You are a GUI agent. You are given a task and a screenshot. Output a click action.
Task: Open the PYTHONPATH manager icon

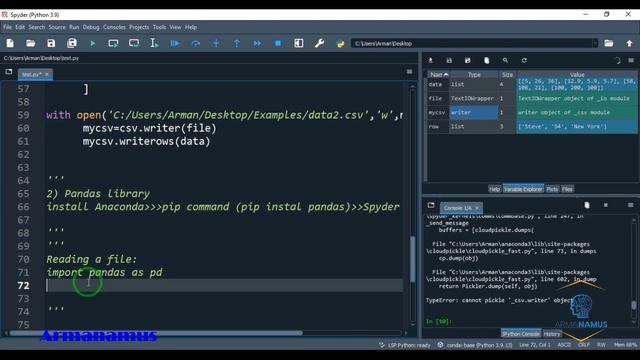coord(340,43)
